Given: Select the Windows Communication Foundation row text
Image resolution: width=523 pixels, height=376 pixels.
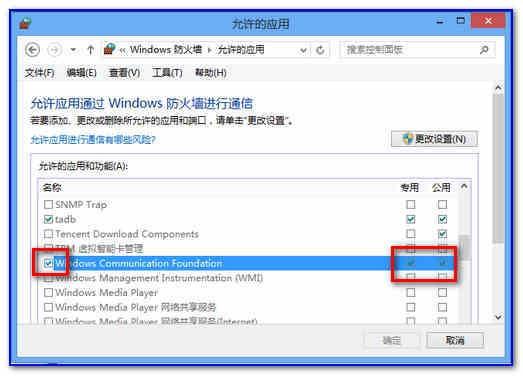Looking at the screenshot, I should tap(138, 263).
